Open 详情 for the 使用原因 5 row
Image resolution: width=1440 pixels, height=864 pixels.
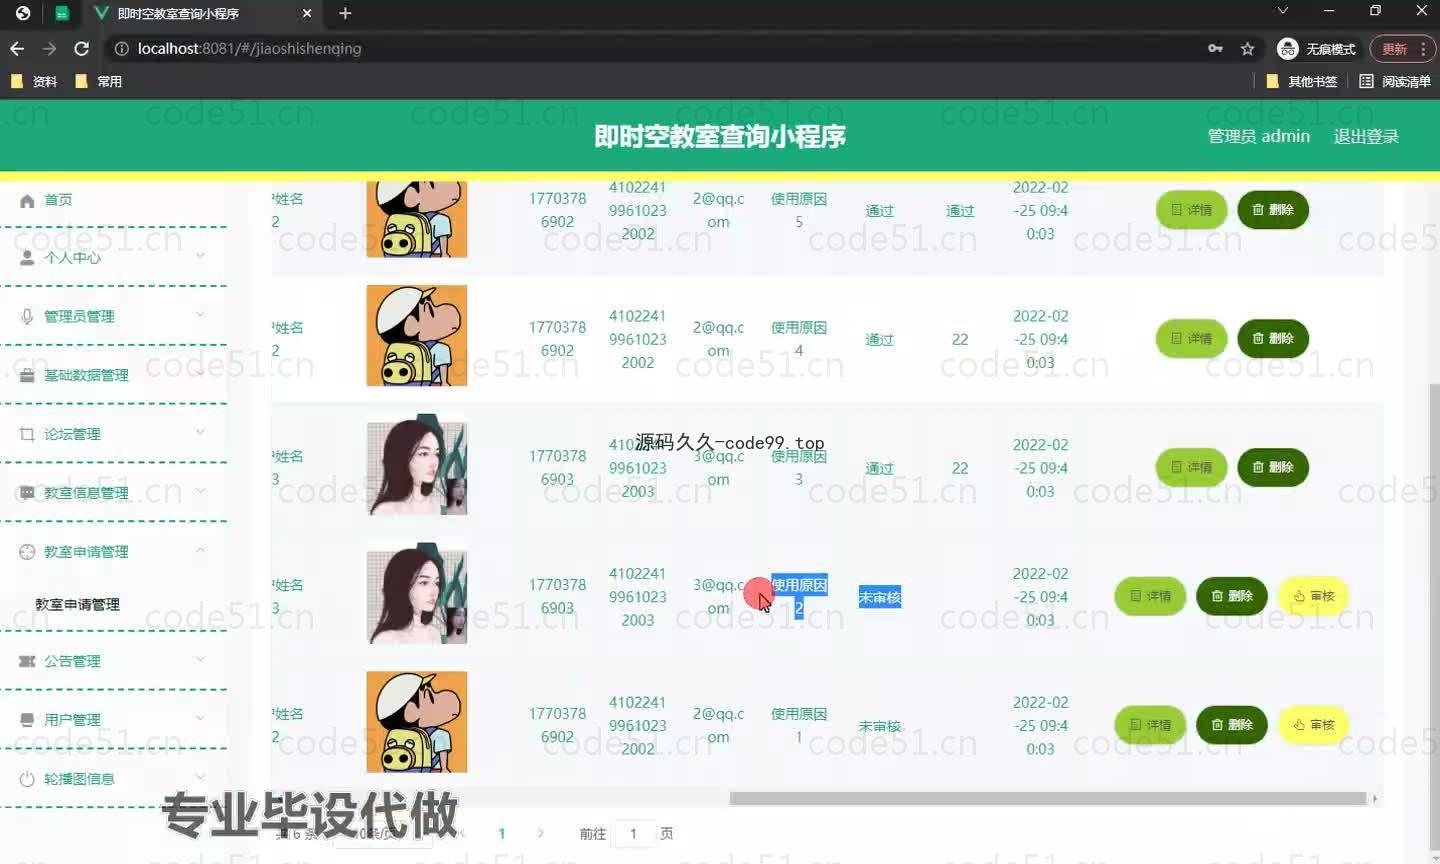click(x=1191, y=210)
